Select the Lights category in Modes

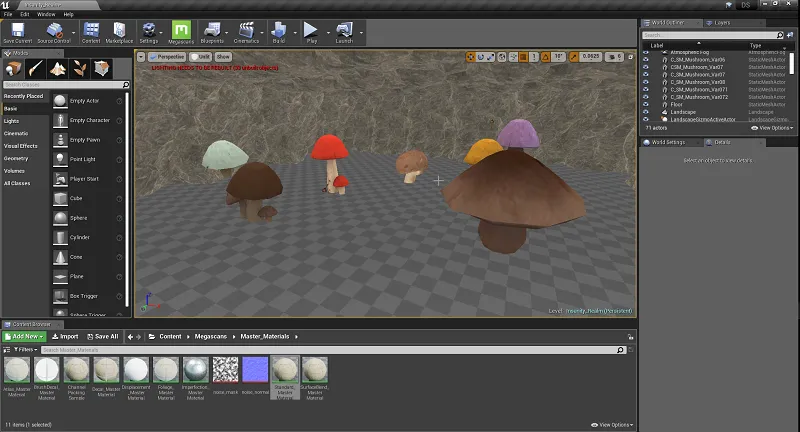[11, 121]
